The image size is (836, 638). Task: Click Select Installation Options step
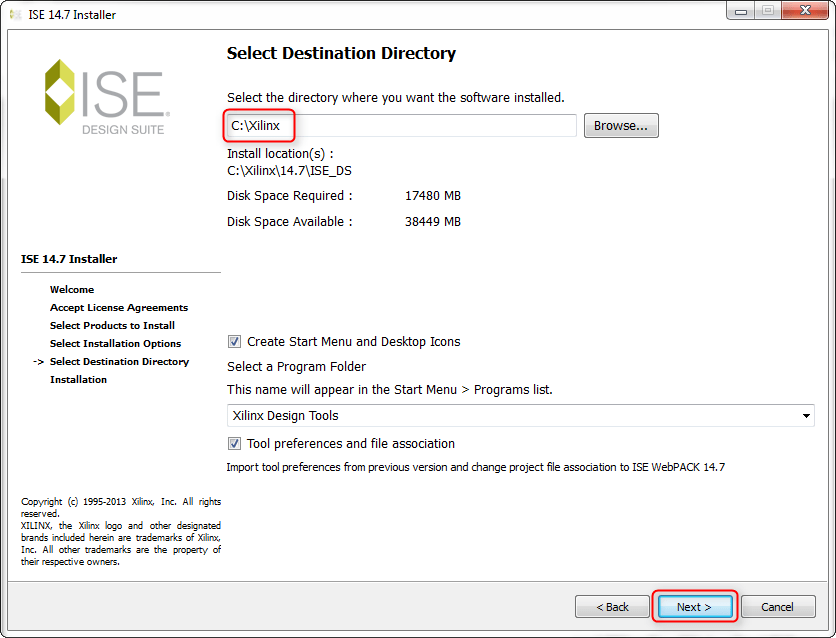point(114,344)
